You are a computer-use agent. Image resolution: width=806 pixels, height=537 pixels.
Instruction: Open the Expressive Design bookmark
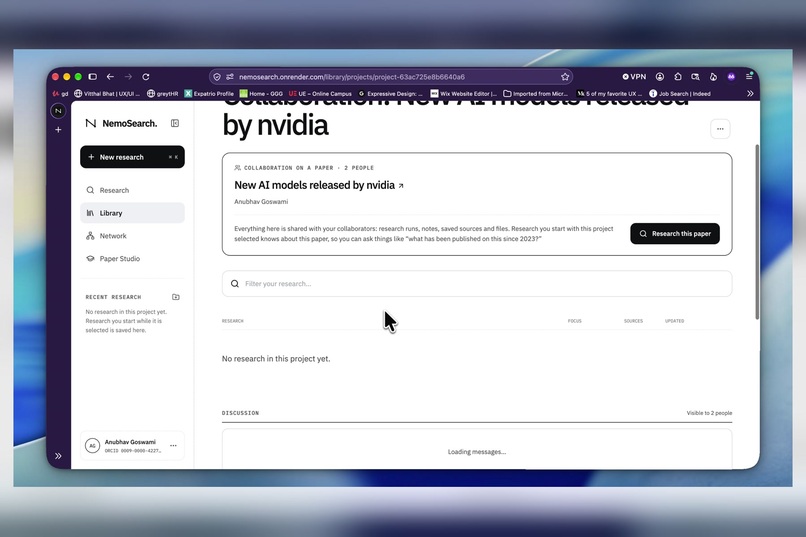point(391,94)
